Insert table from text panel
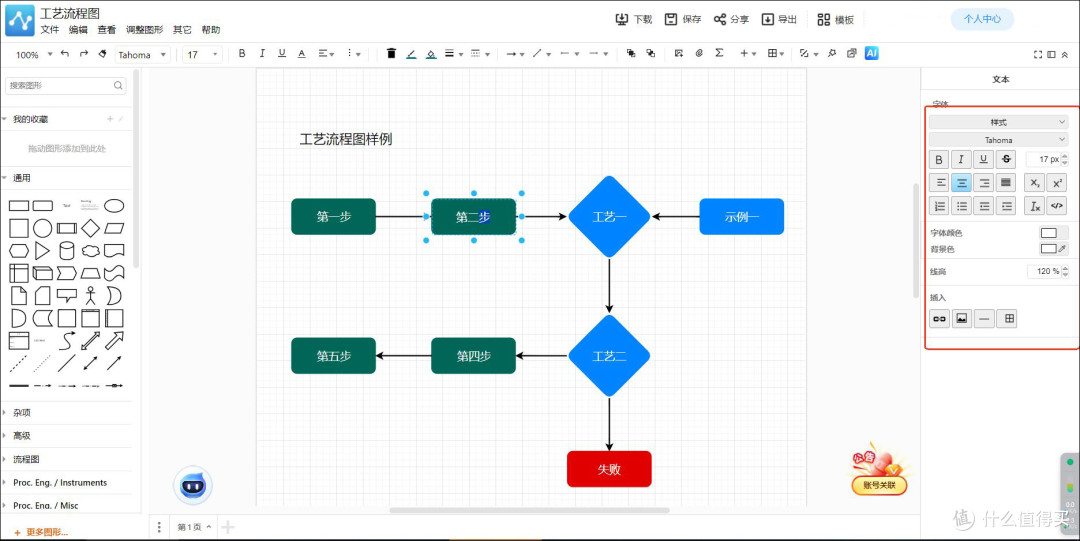Viewport: 1080px width, 541px height. (1007, 318)
